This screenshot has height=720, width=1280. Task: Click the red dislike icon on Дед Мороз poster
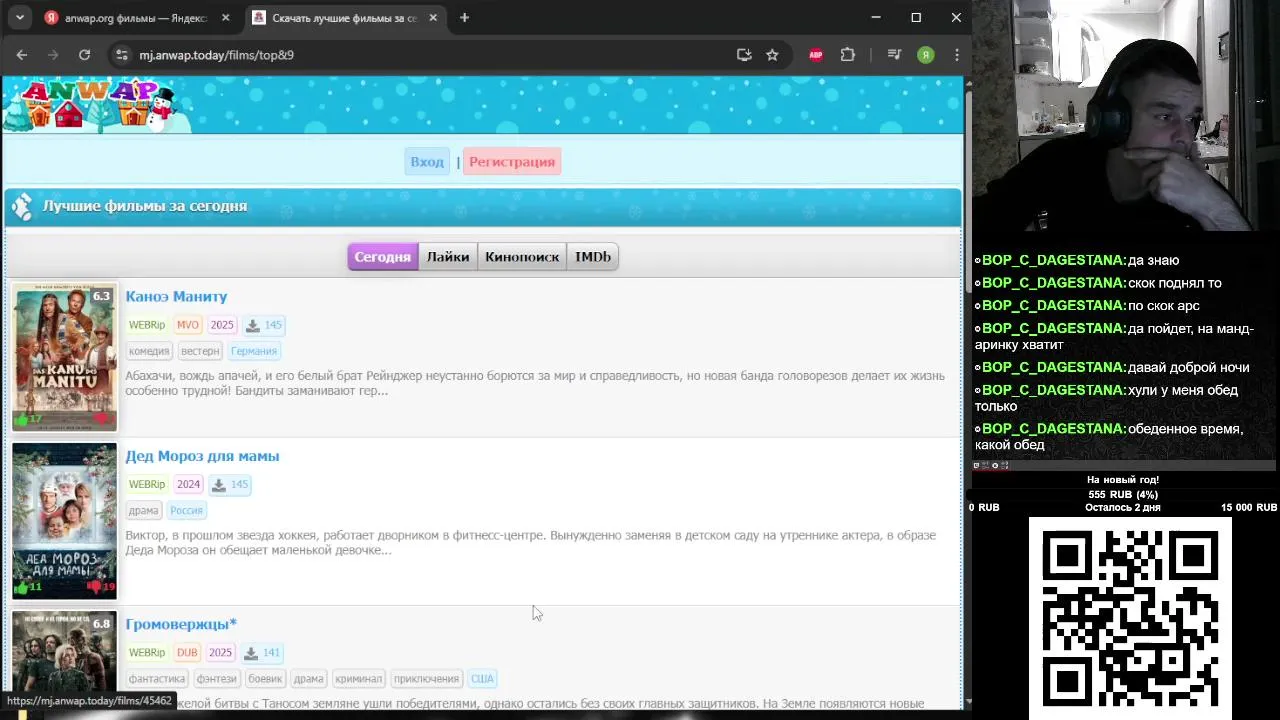[96, 587]
